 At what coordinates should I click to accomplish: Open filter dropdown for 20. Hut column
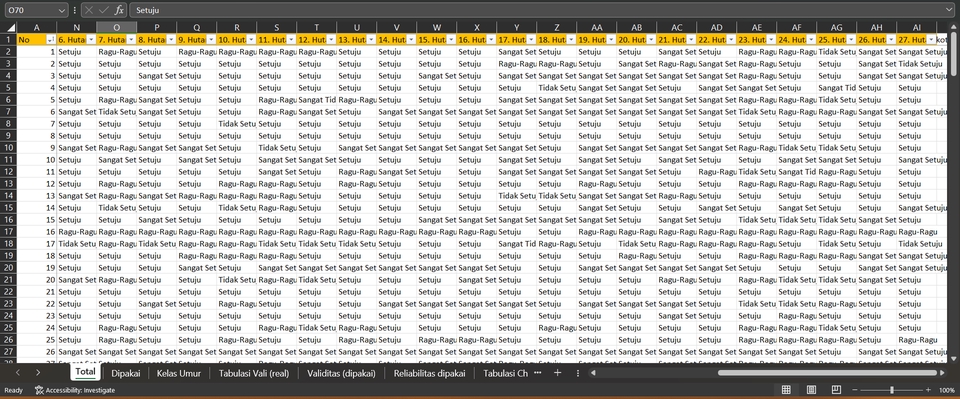(x=651, y=39)
